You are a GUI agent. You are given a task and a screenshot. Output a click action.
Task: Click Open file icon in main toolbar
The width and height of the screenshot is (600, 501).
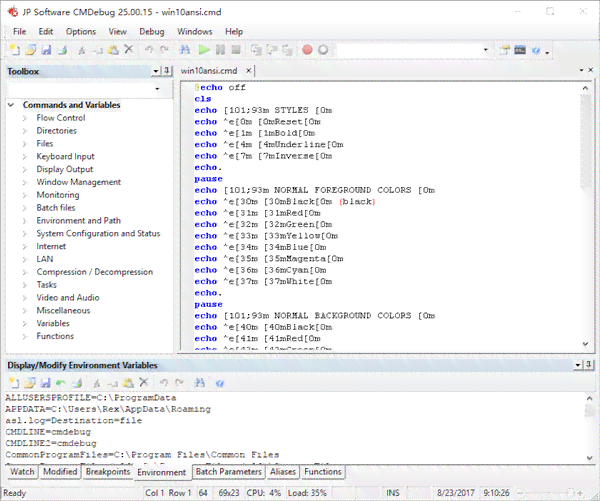tap(31, 50)
